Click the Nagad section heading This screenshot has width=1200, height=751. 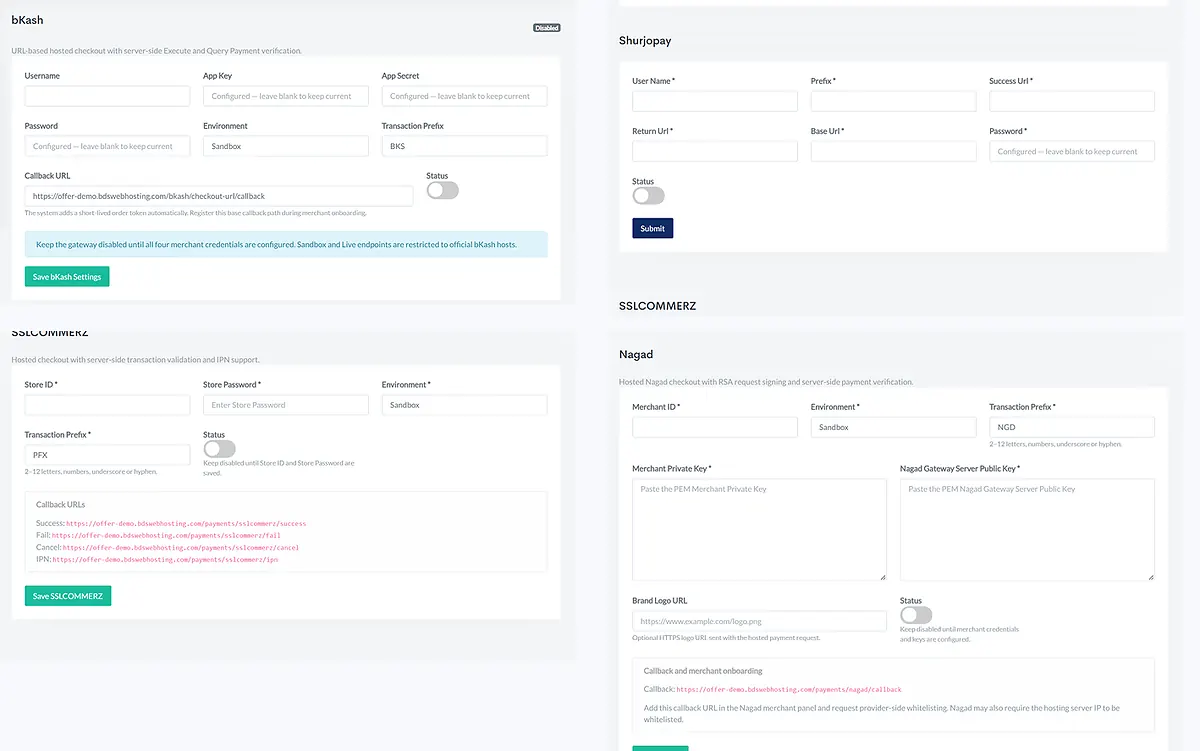tap(636, 354)
